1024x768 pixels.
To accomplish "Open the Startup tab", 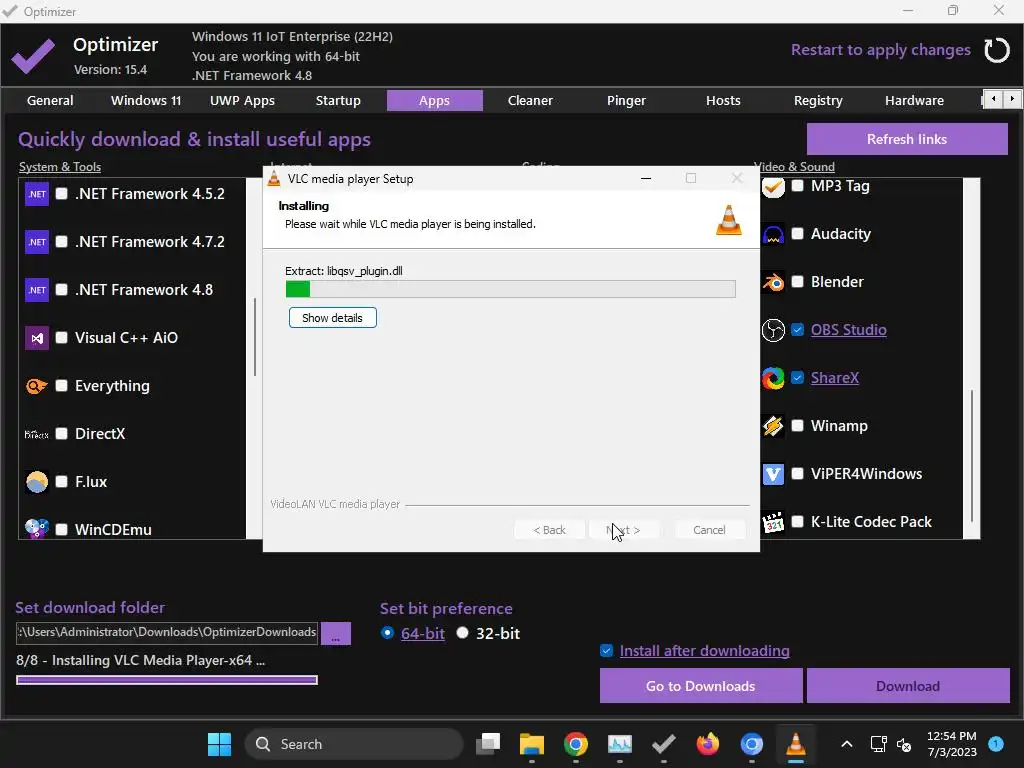I will tap(338, 101).
